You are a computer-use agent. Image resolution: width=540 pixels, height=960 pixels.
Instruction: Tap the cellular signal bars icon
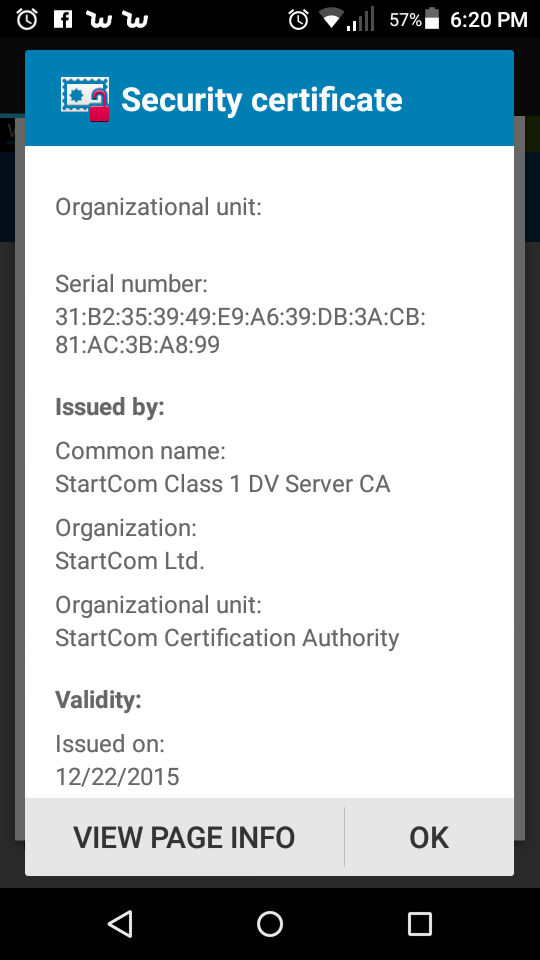coord(361,20)
